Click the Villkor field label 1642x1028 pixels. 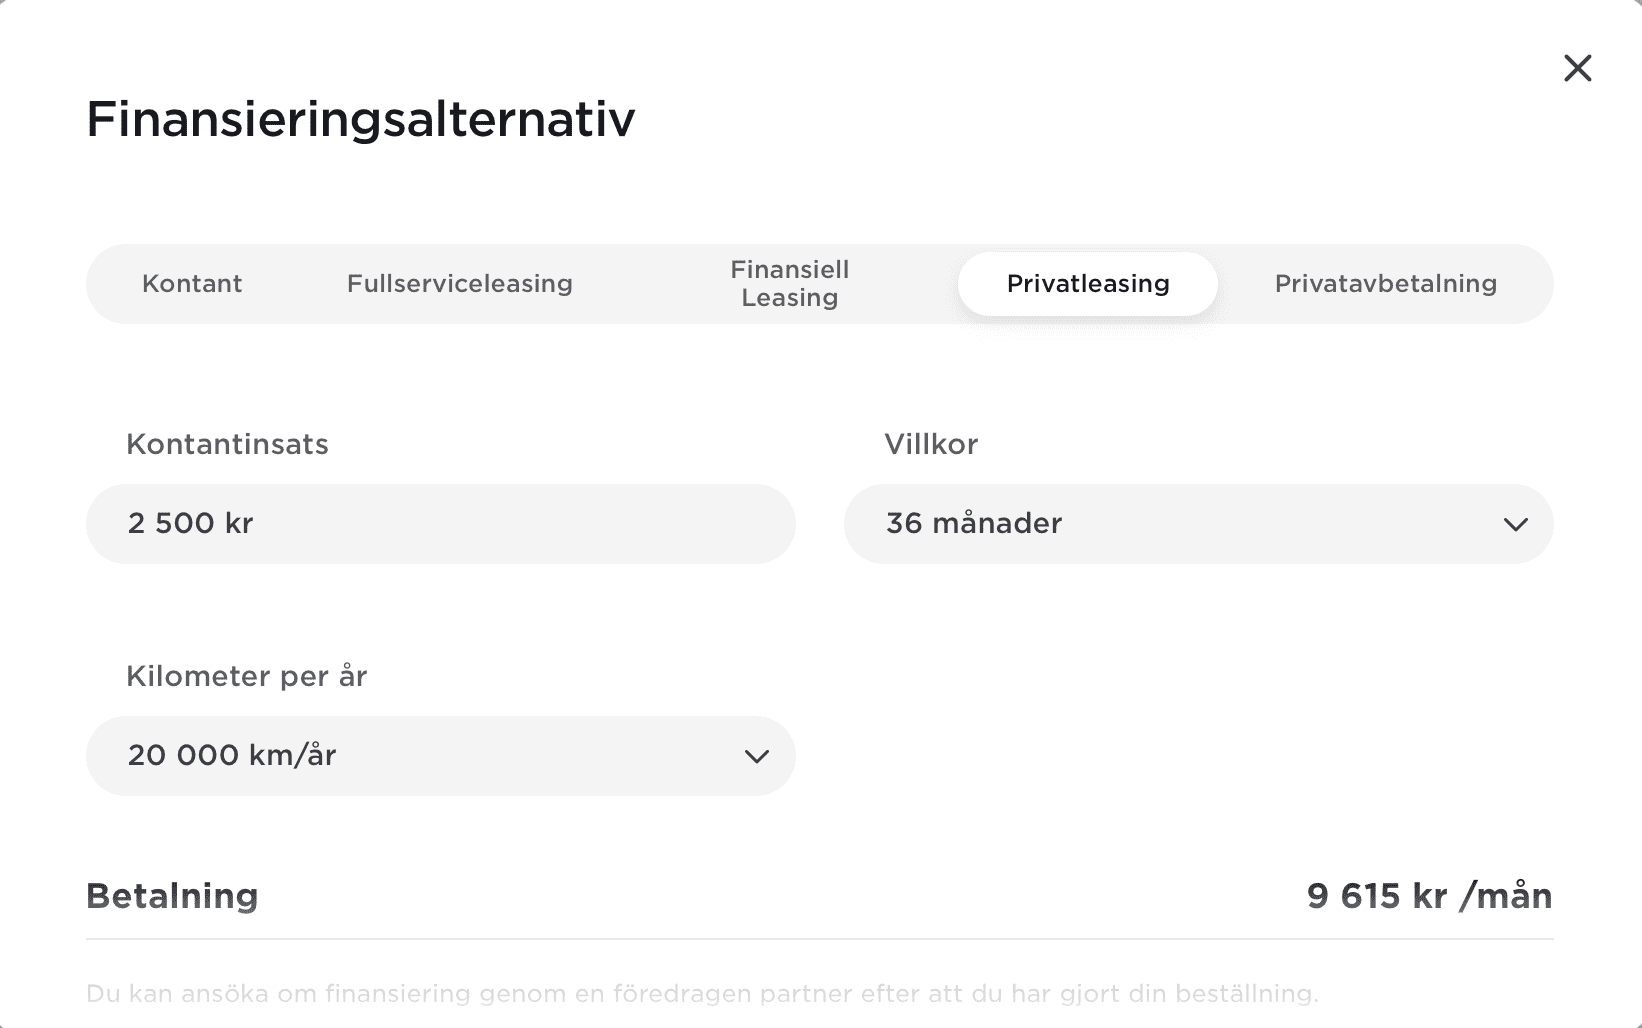pos(930,444)
